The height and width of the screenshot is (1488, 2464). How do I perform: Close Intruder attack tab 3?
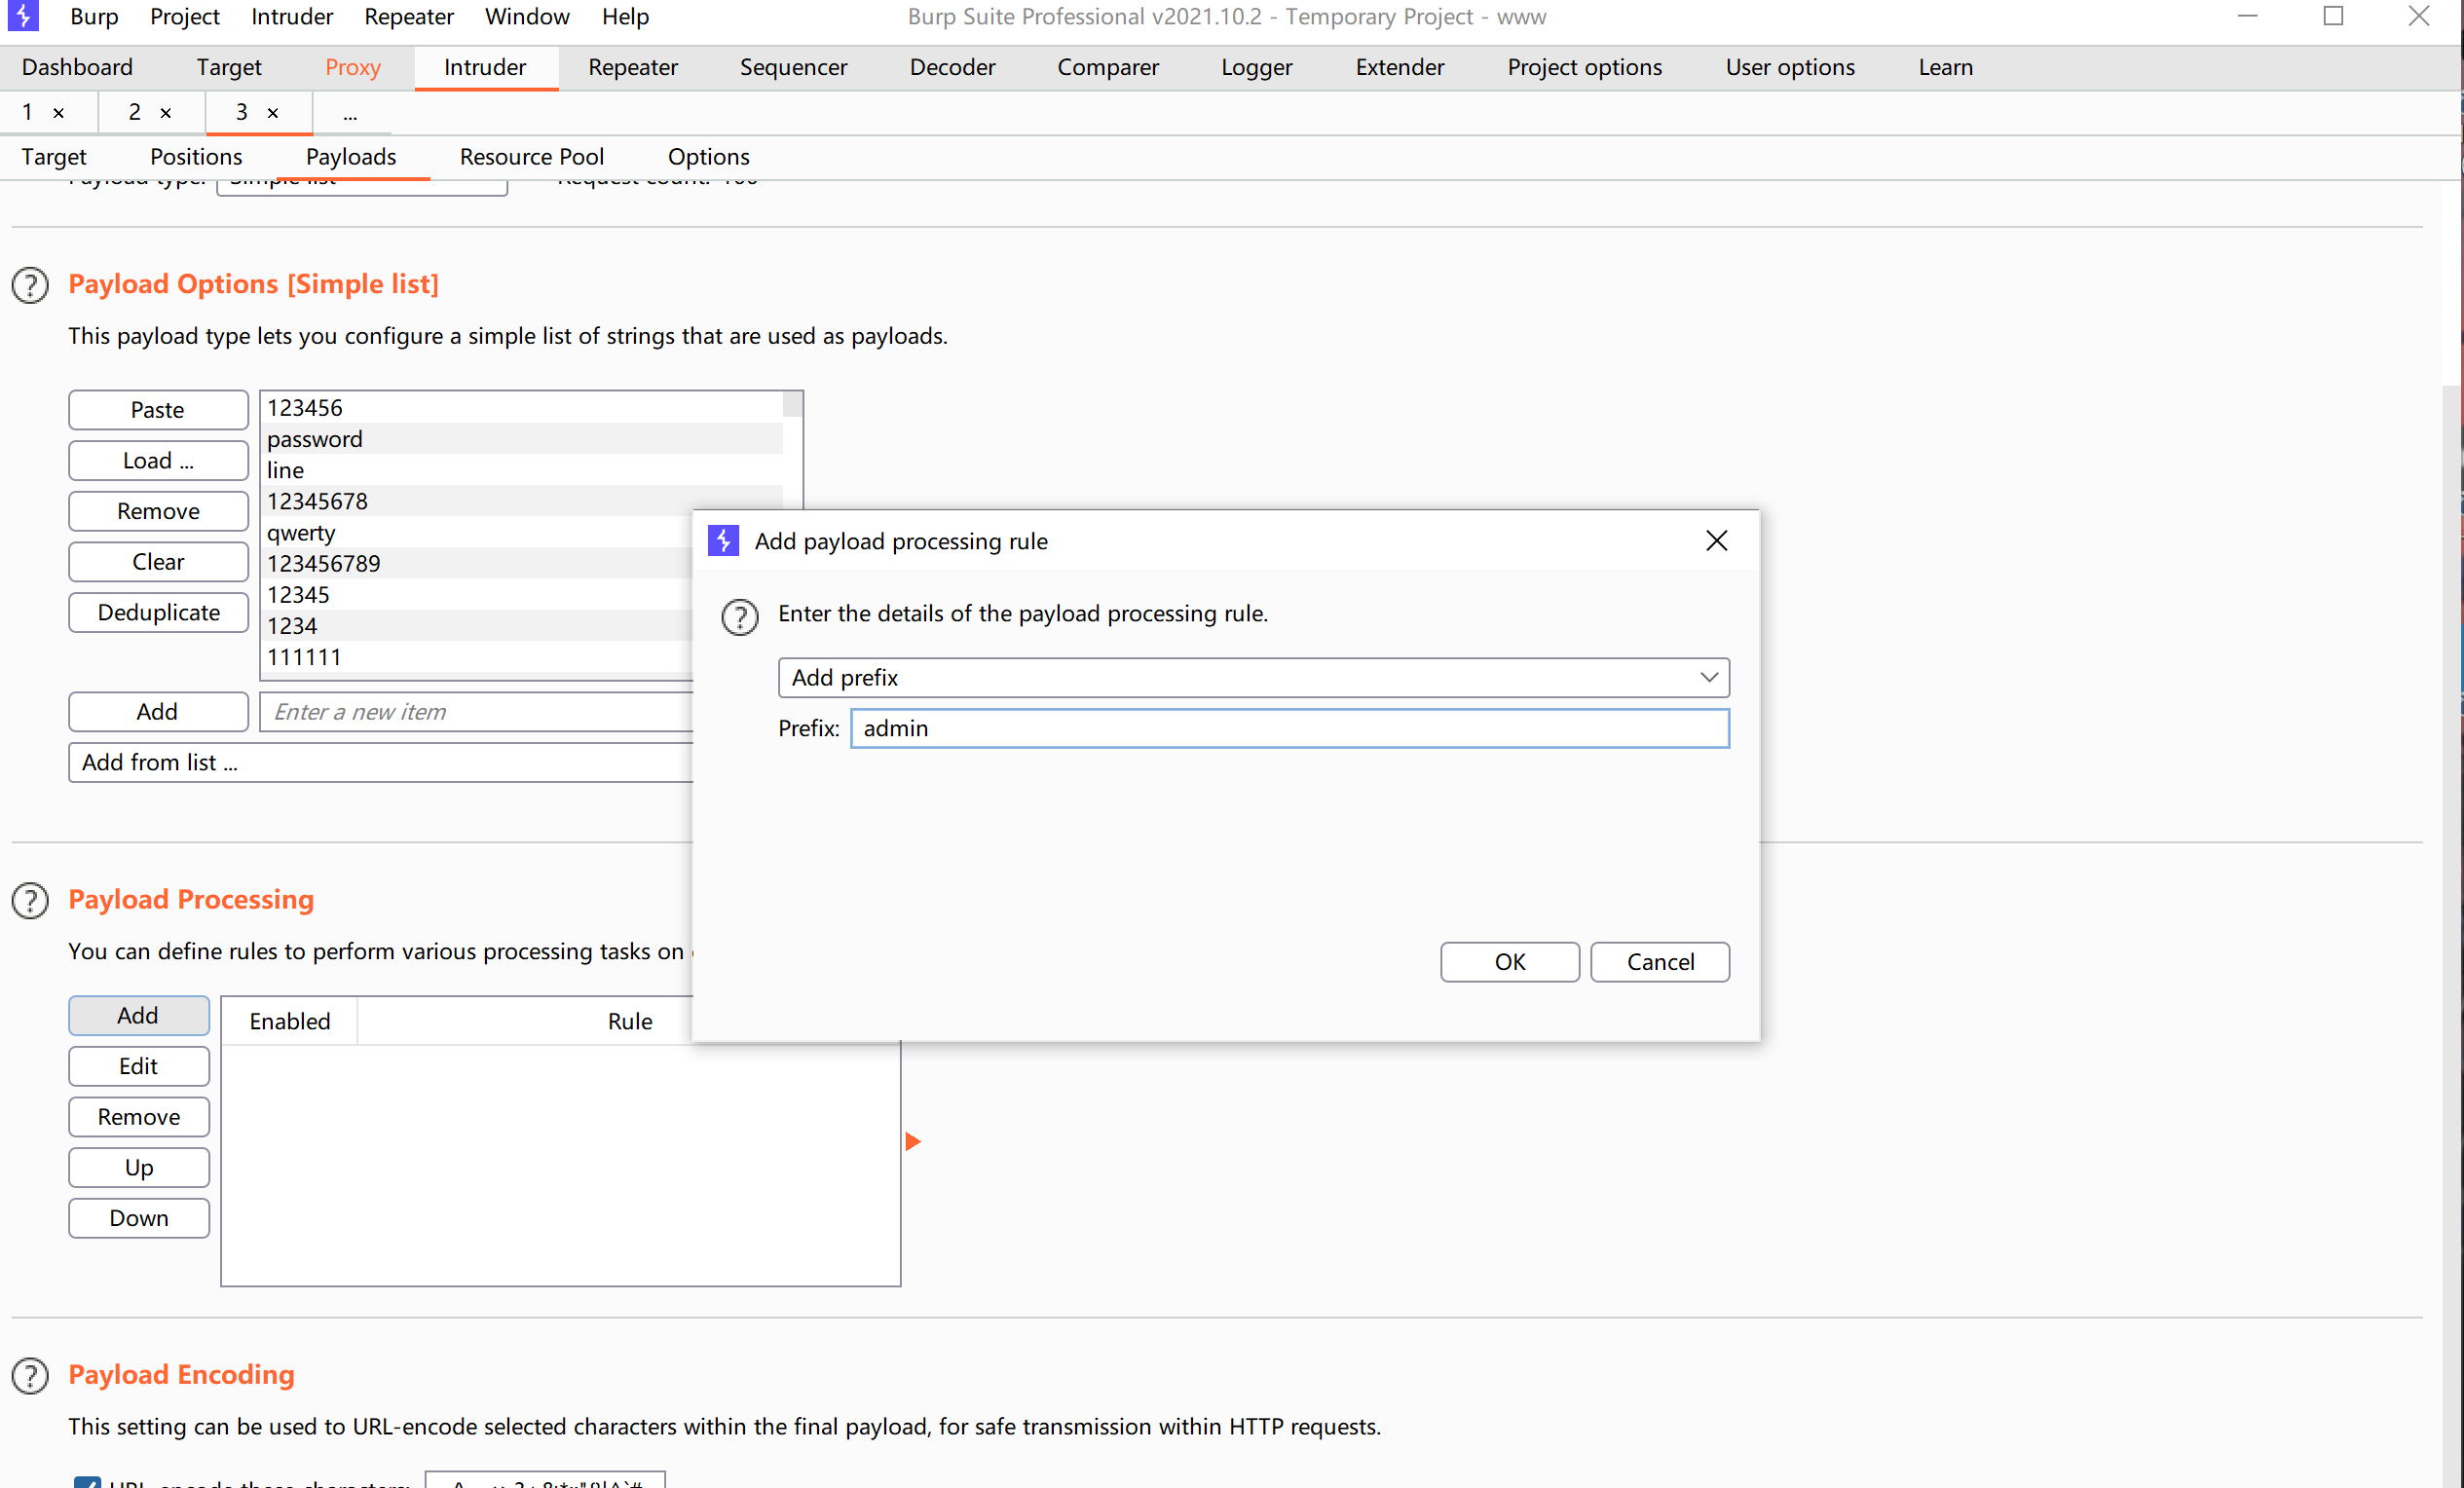[273, 113]
